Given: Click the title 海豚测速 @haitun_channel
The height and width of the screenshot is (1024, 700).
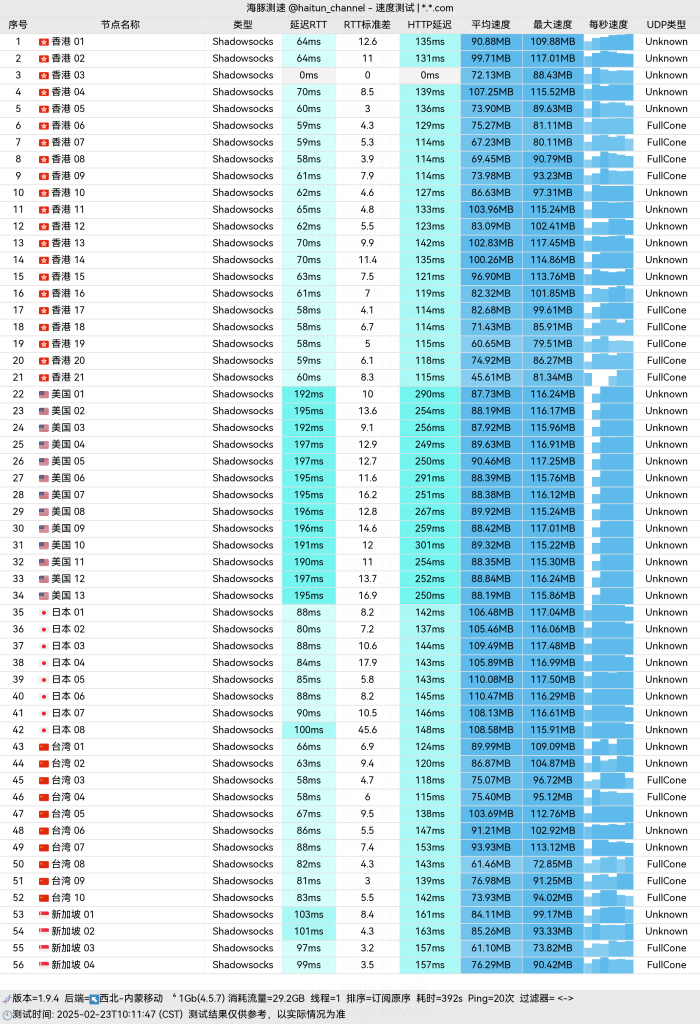Looking at the screenshot, I should point(306,8).
